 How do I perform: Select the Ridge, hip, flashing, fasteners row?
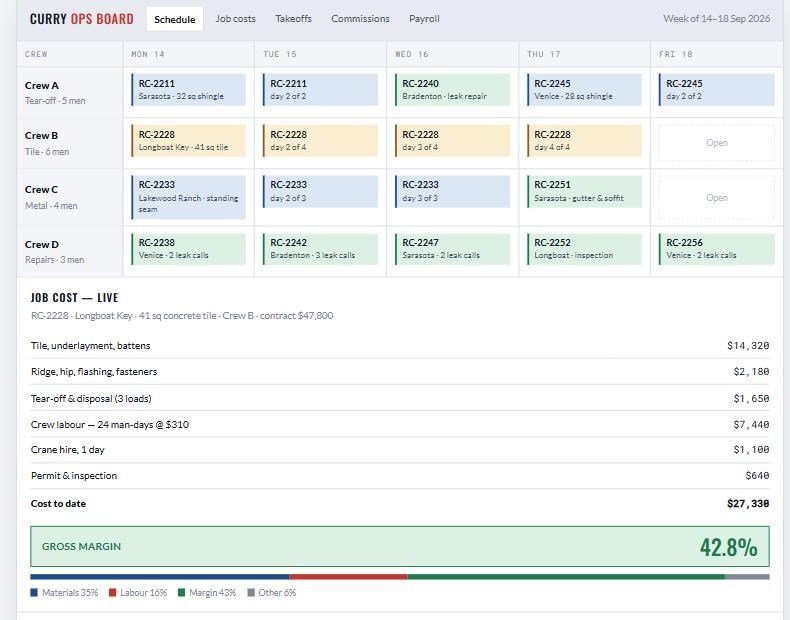coord(400,372)
